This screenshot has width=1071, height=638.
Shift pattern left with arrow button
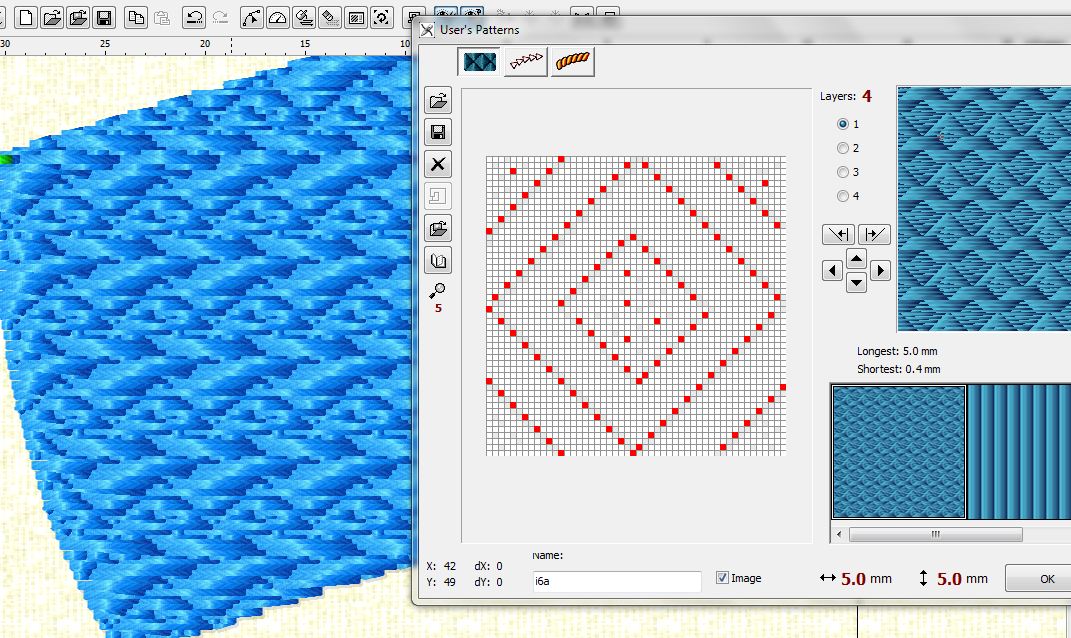click(x=832, y=271)
